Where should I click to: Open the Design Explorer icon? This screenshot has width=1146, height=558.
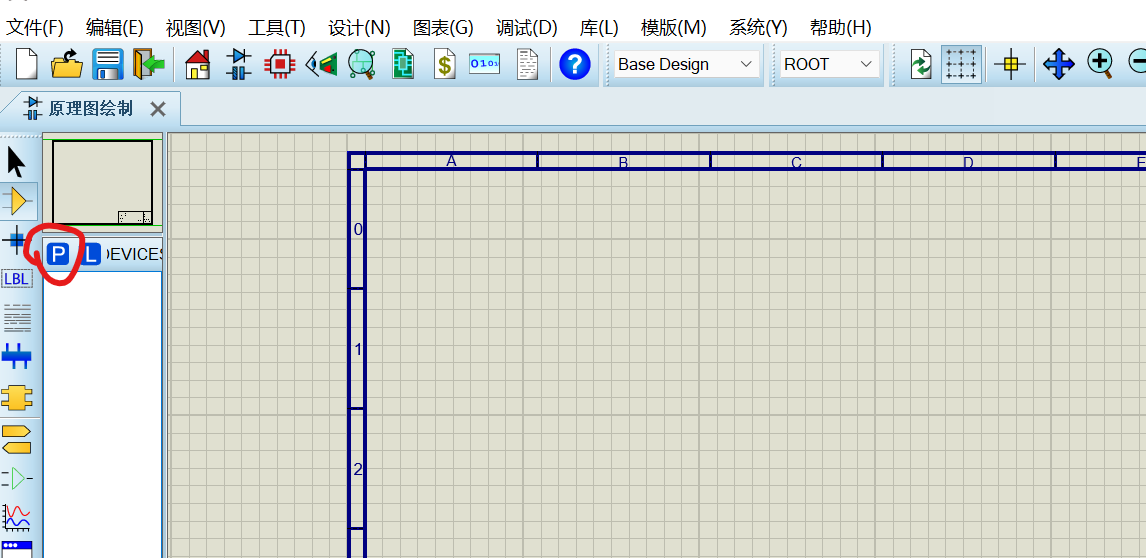[403, 64]
